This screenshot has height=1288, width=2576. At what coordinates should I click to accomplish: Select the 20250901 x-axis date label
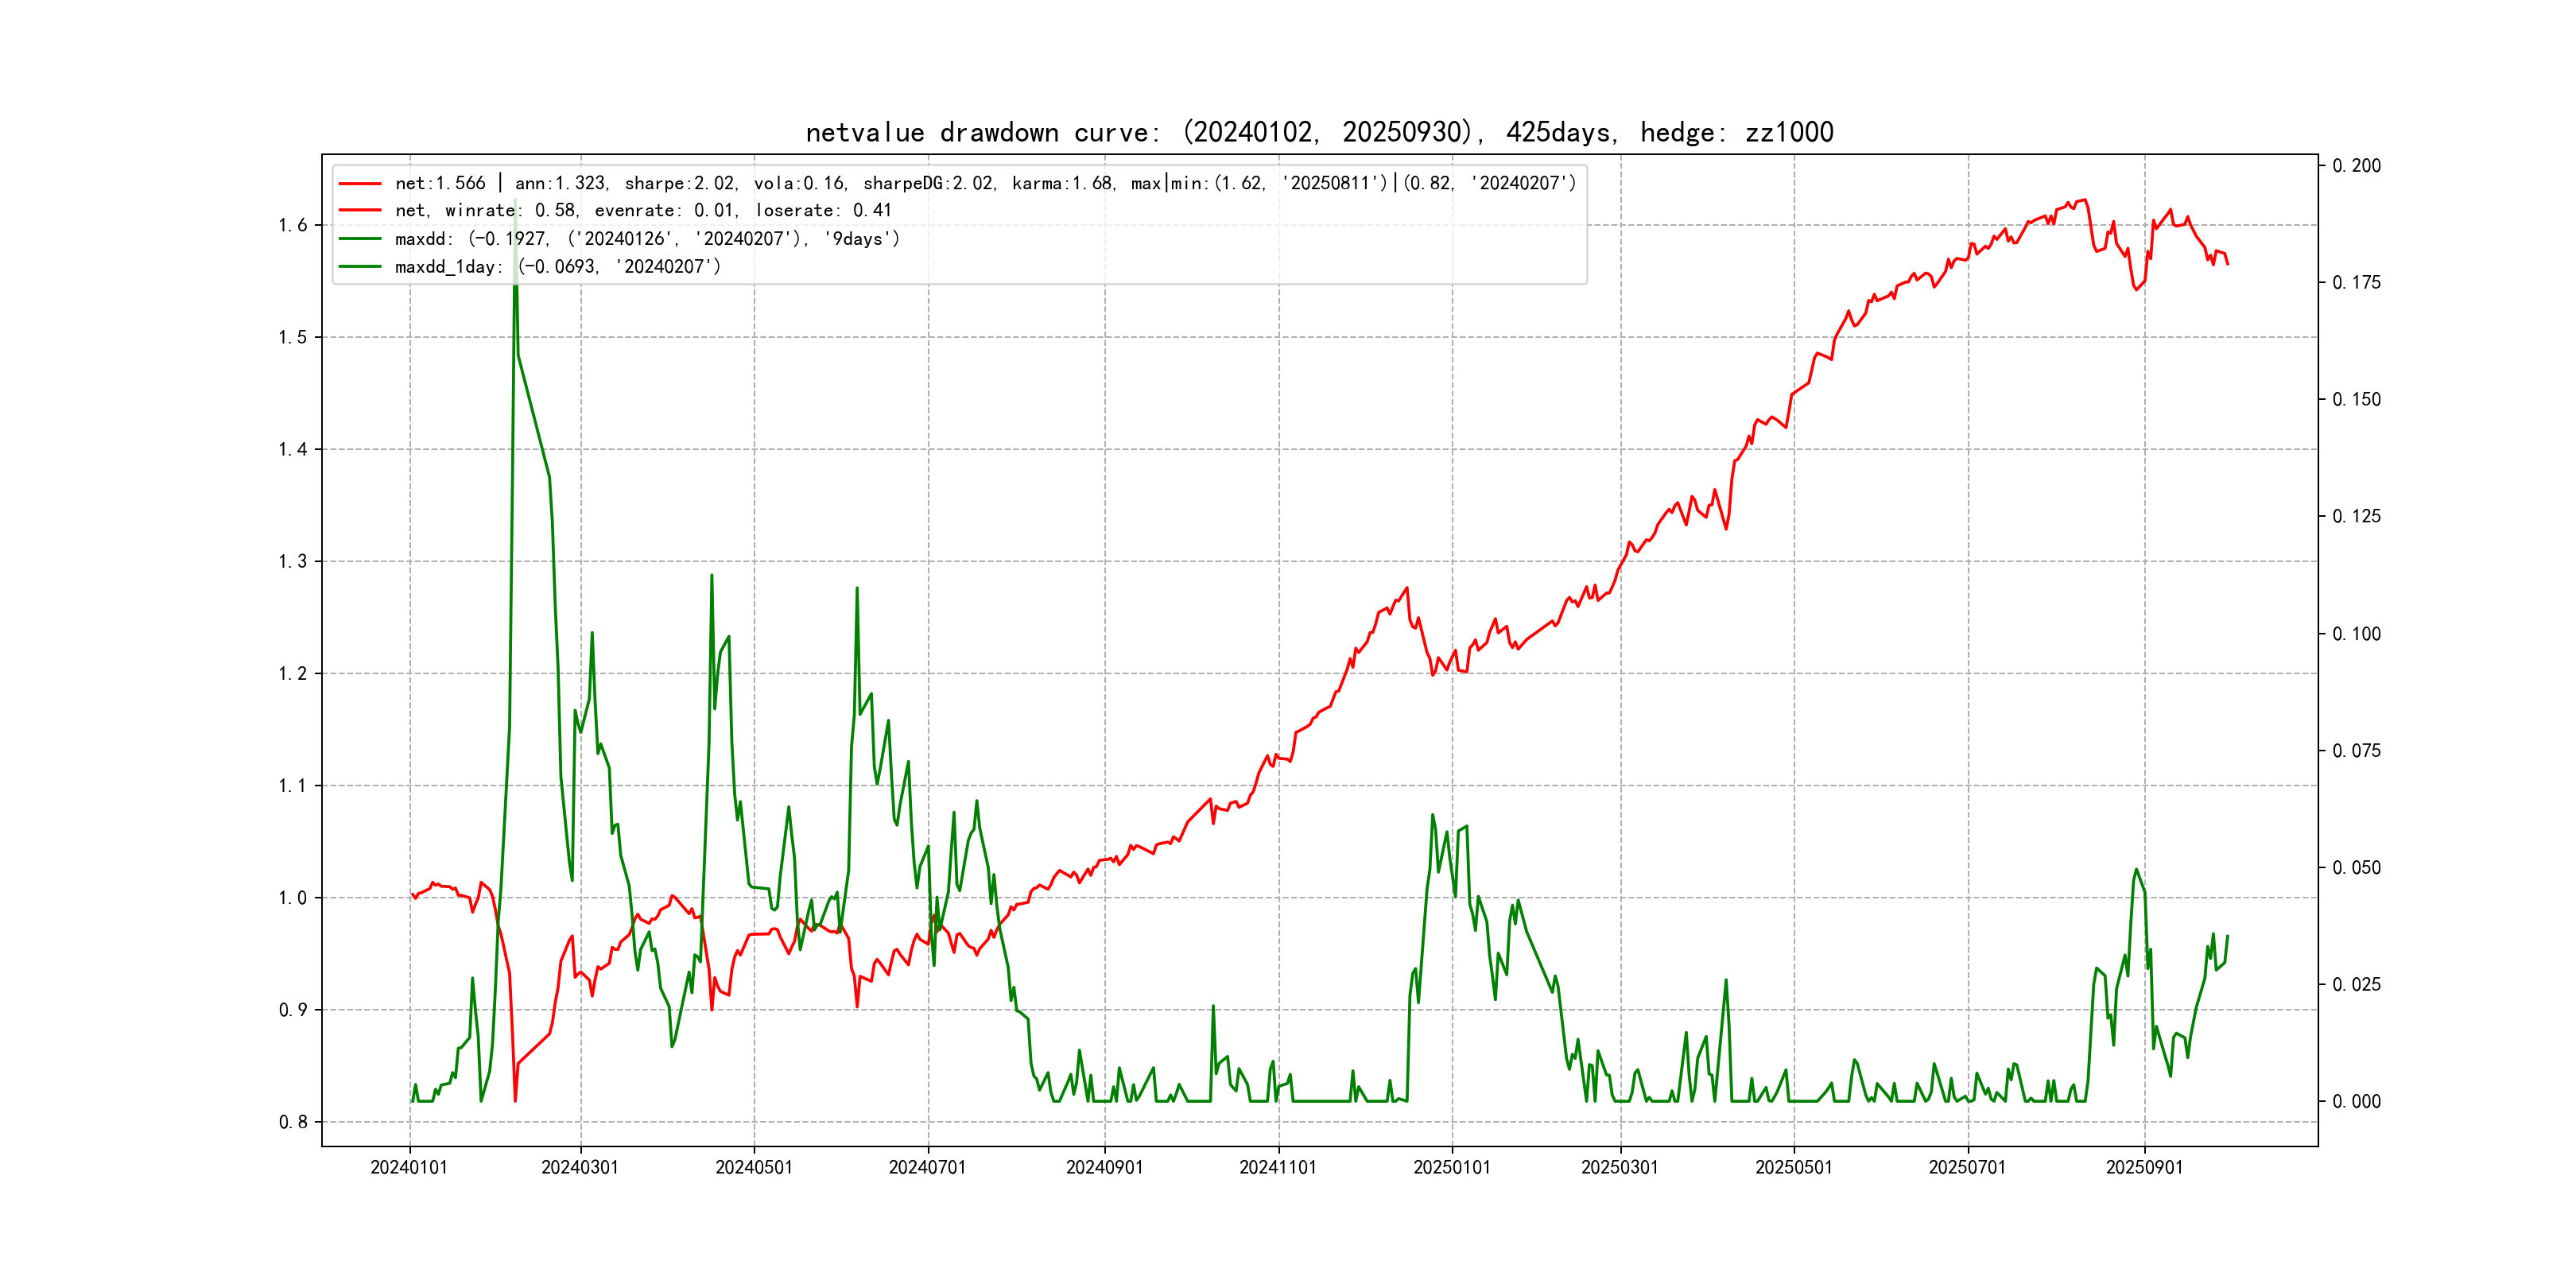[x=2144, y=1168]
